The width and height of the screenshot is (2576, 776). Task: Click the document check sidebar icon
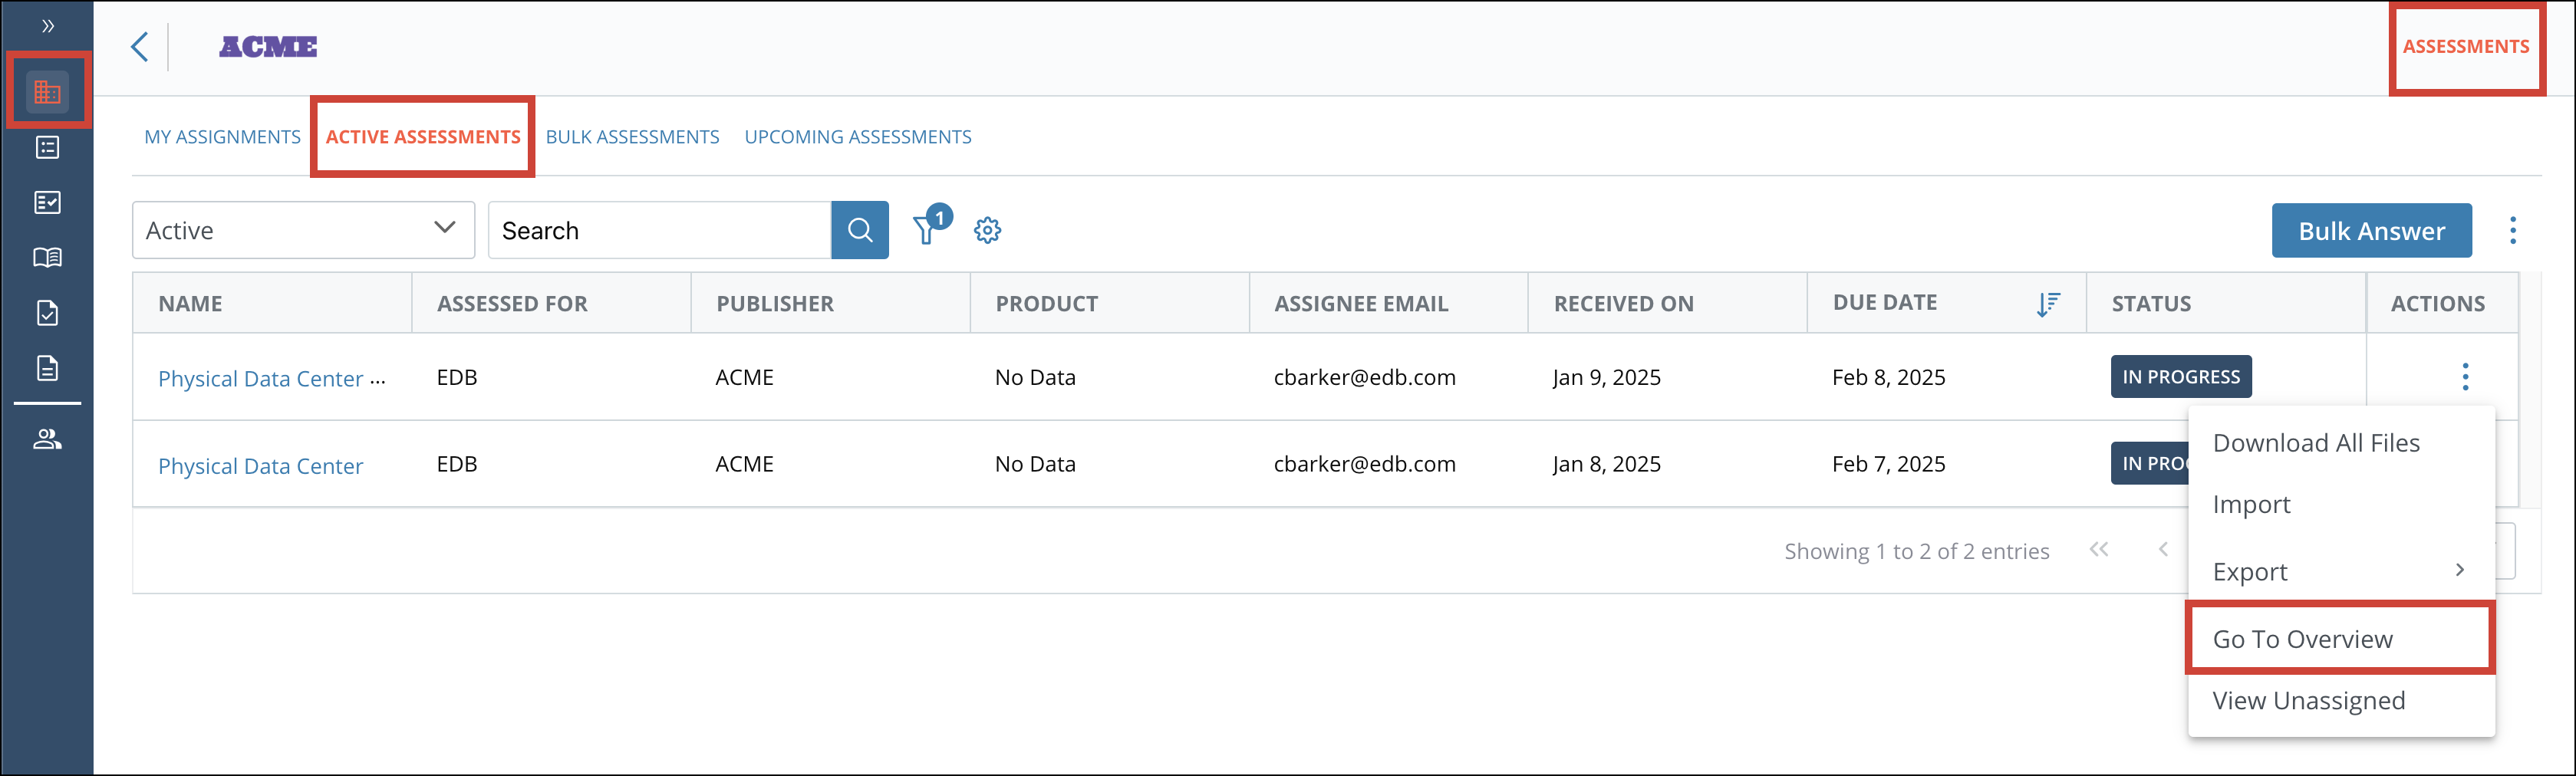pyautogui.click(x=47, y=312)
